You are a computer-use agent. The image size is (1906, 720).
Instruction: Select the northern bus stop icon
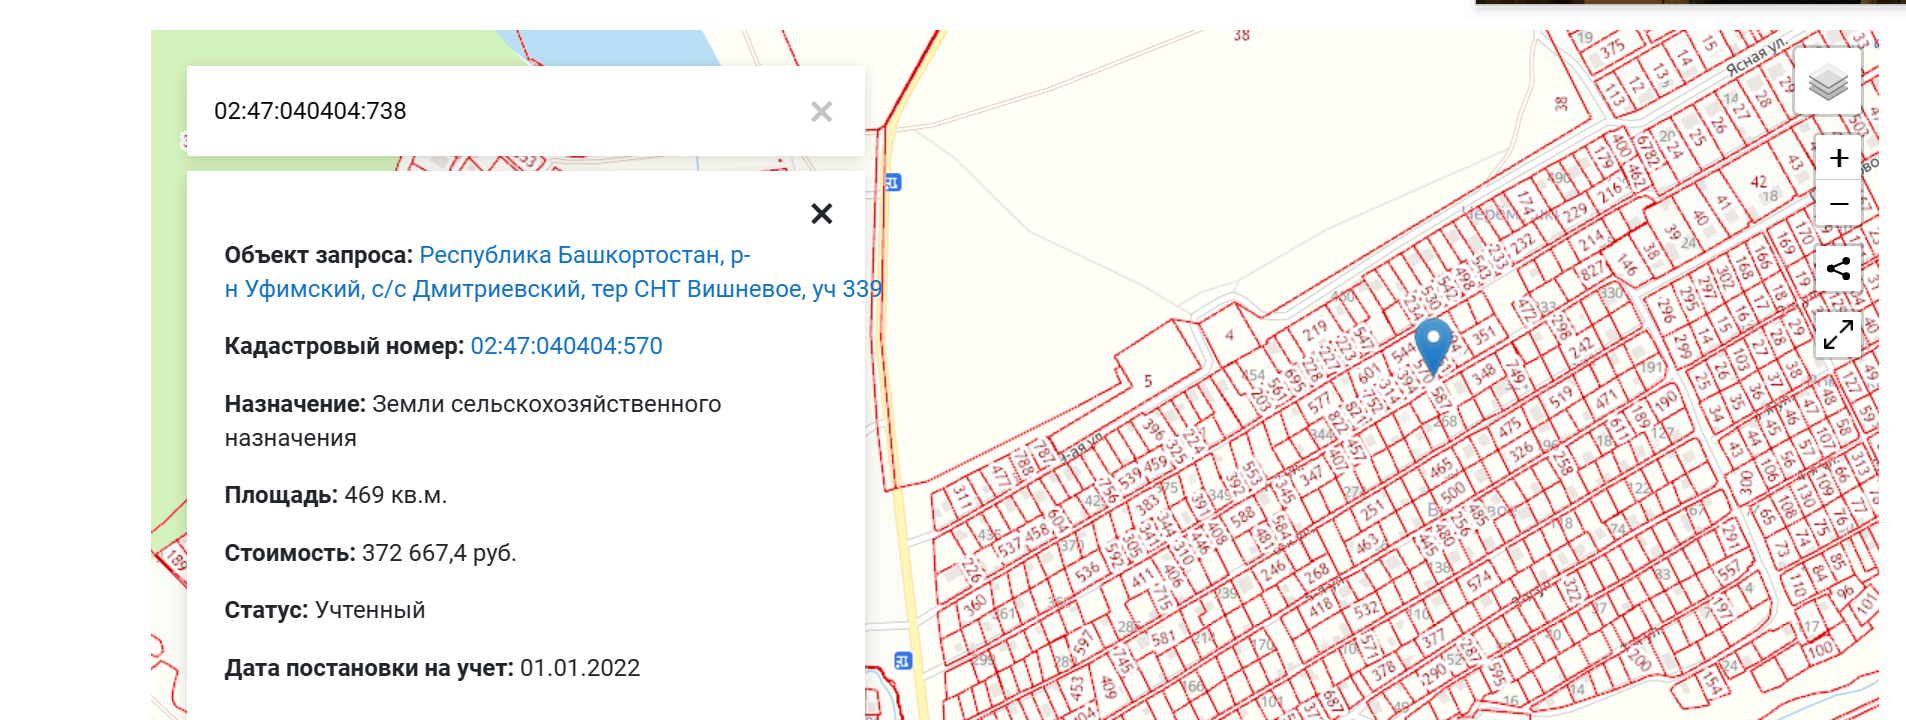click(892, 182)
